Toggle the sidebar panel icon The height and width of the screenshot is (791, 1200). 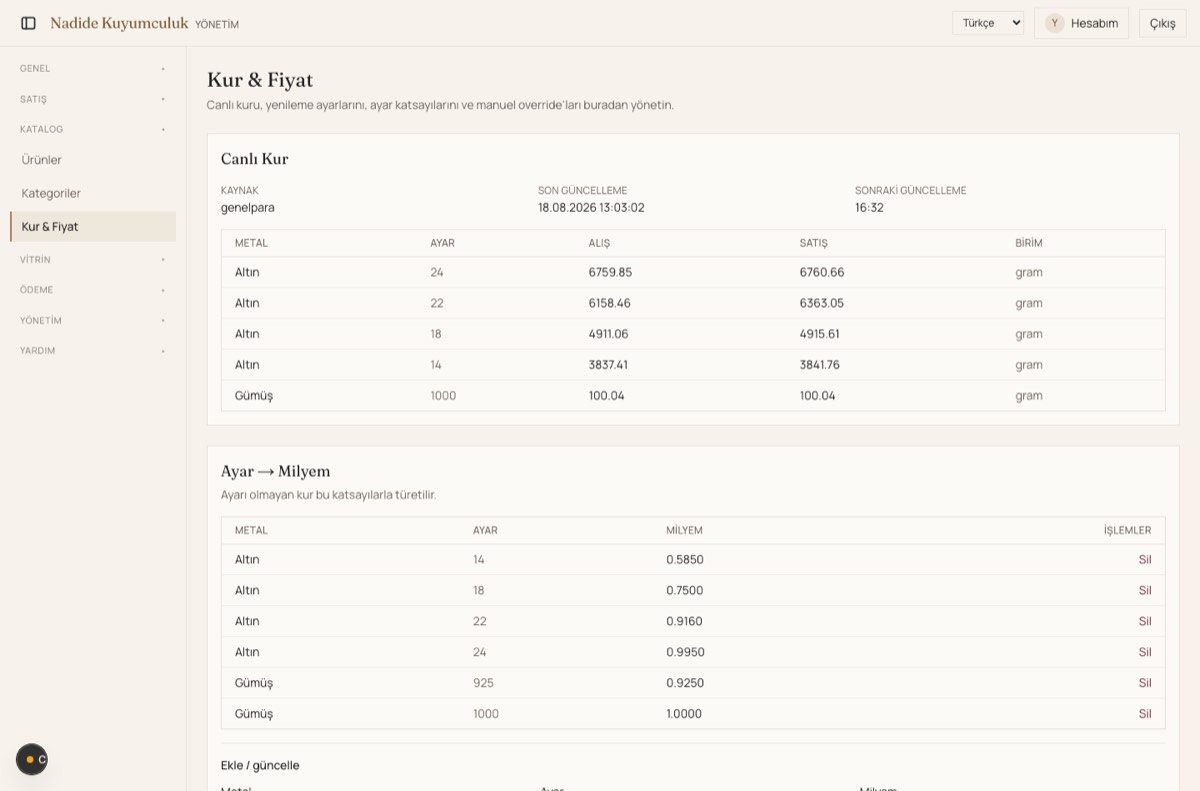(28, 23)
